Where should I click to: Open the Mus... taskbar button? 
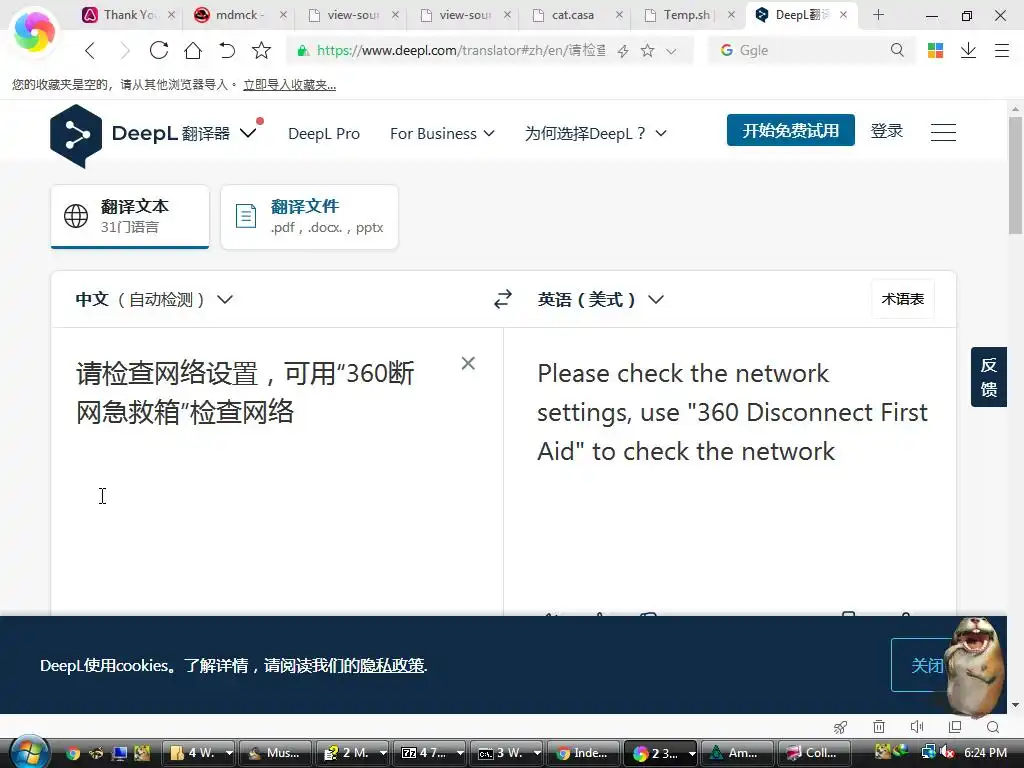tap(275, 753)
